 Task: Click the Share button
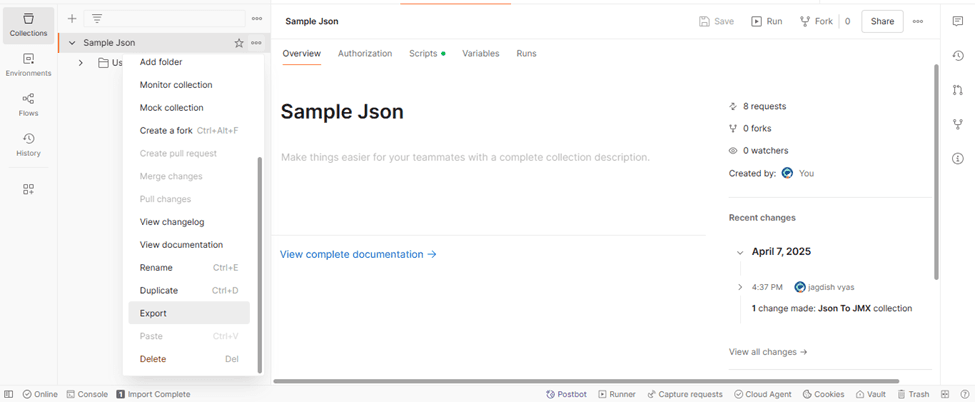point(882,21)
